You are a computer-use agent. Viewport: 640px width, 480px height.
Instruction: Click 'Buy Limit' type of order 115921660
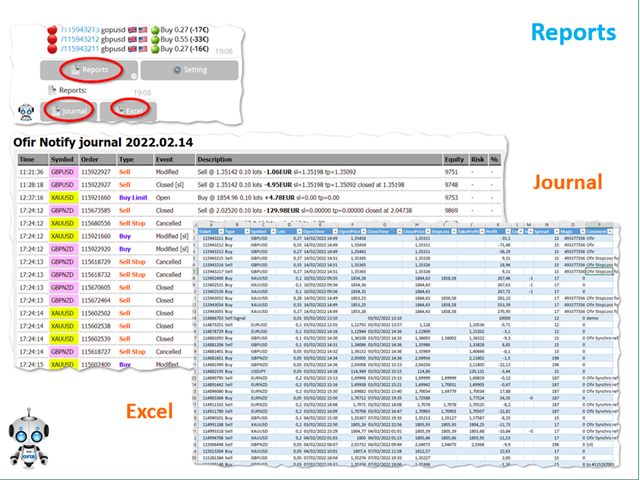coord(133,198)
